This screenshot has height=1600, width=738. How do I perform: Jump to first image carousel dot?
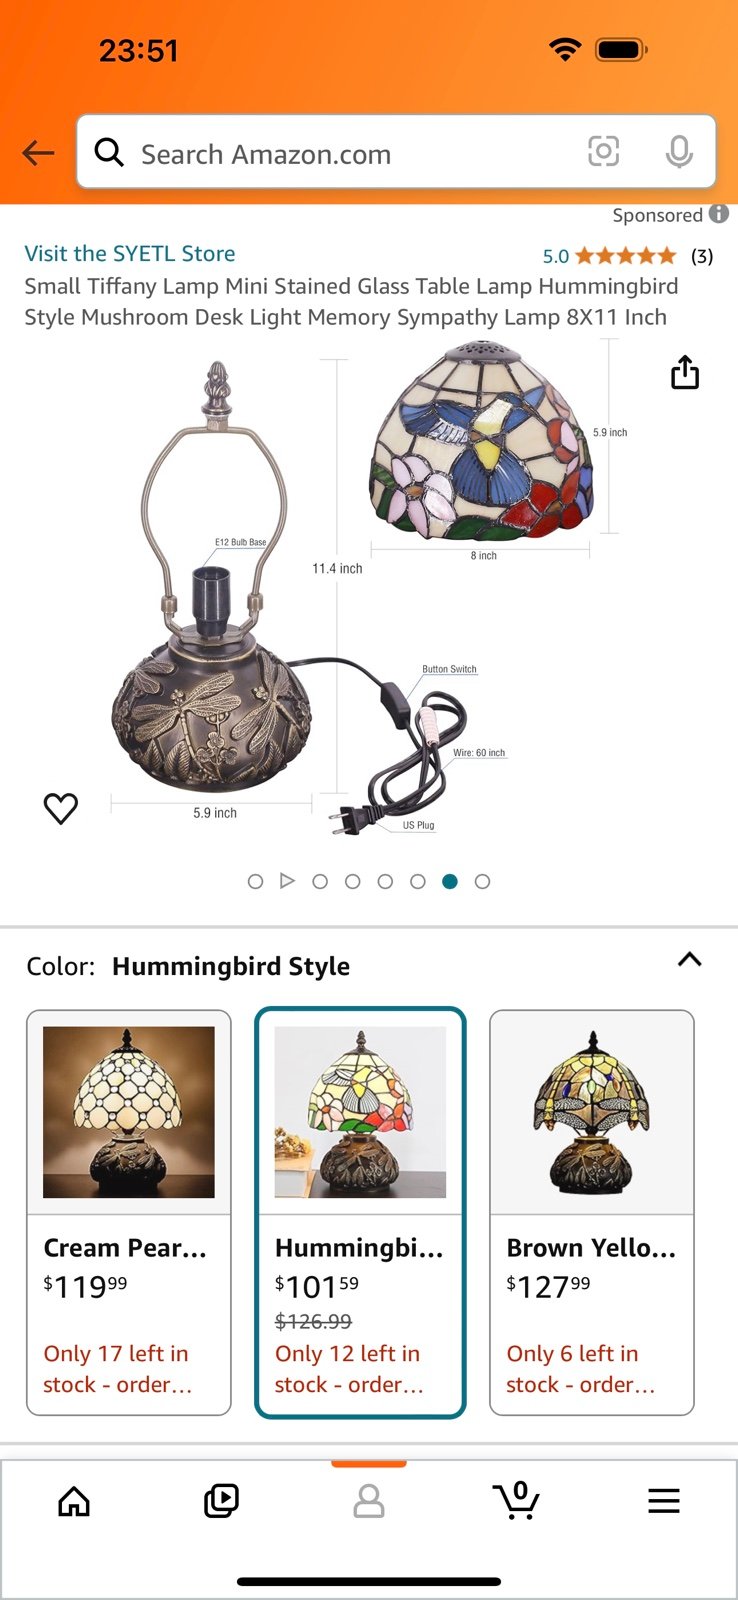tap(255, 882)
